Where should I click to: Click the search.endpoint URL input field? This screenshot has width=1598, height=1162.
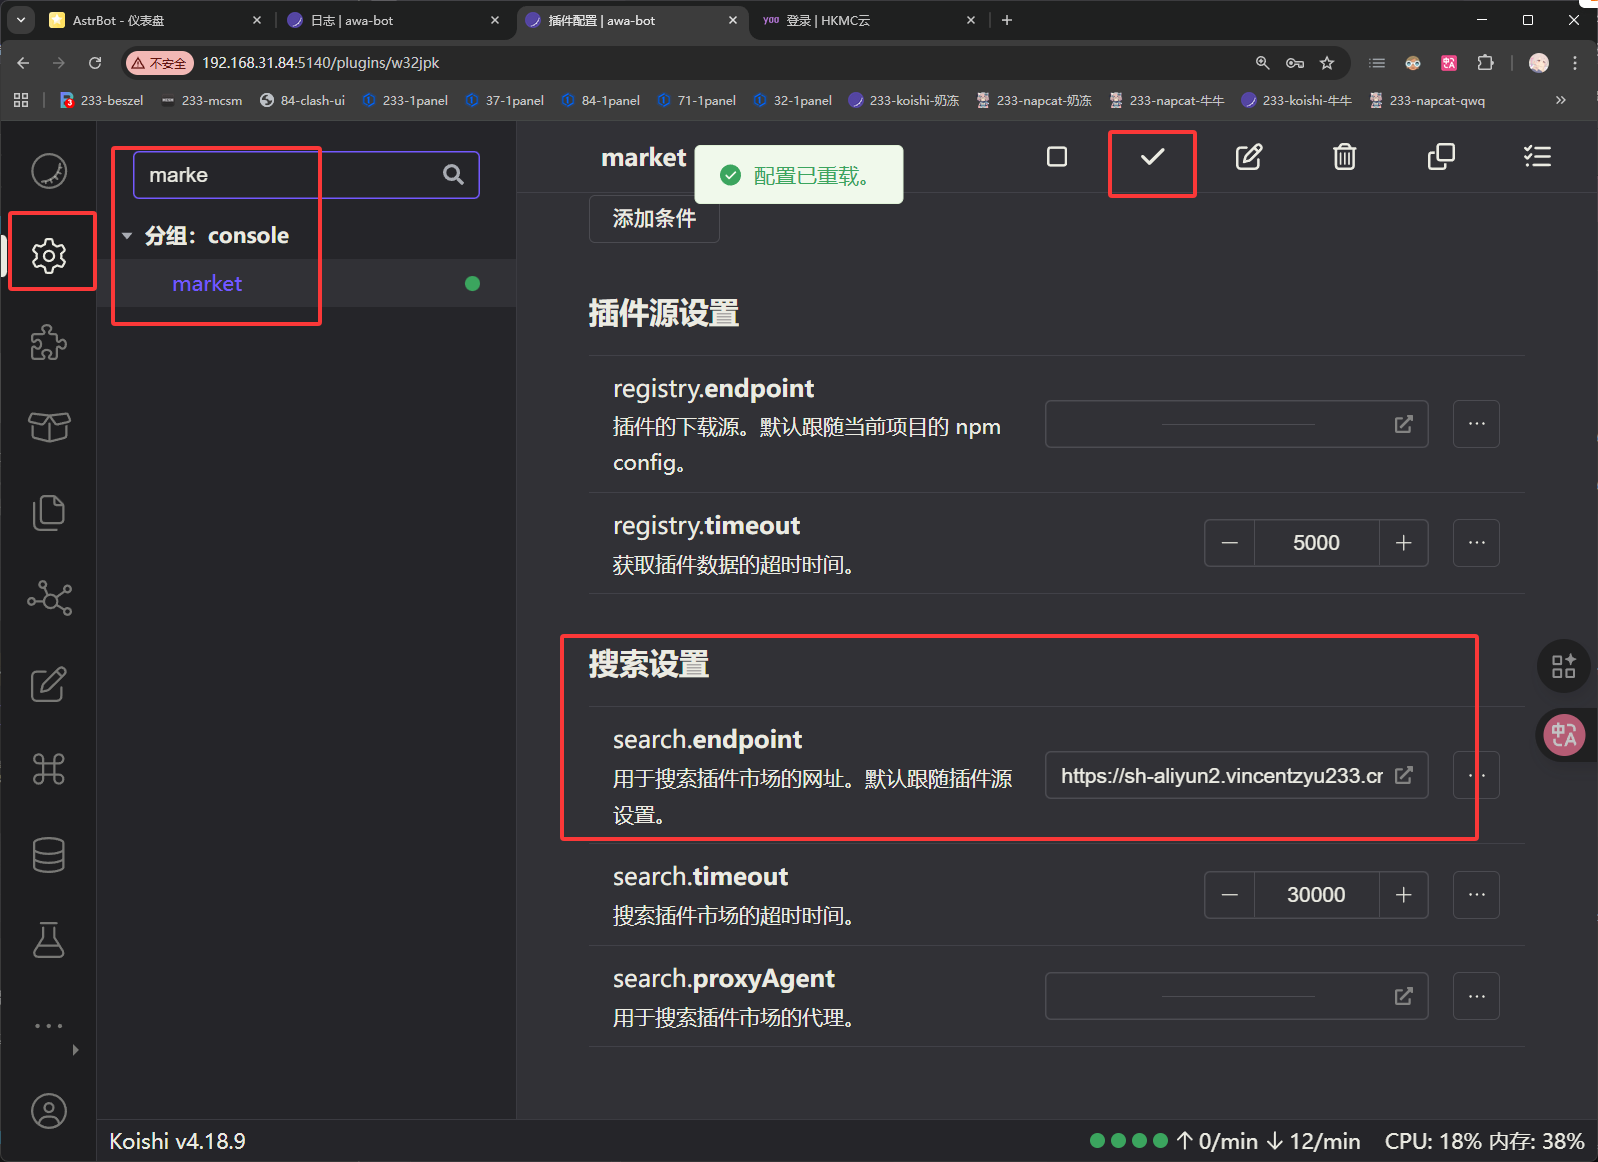click(1220, 776)
